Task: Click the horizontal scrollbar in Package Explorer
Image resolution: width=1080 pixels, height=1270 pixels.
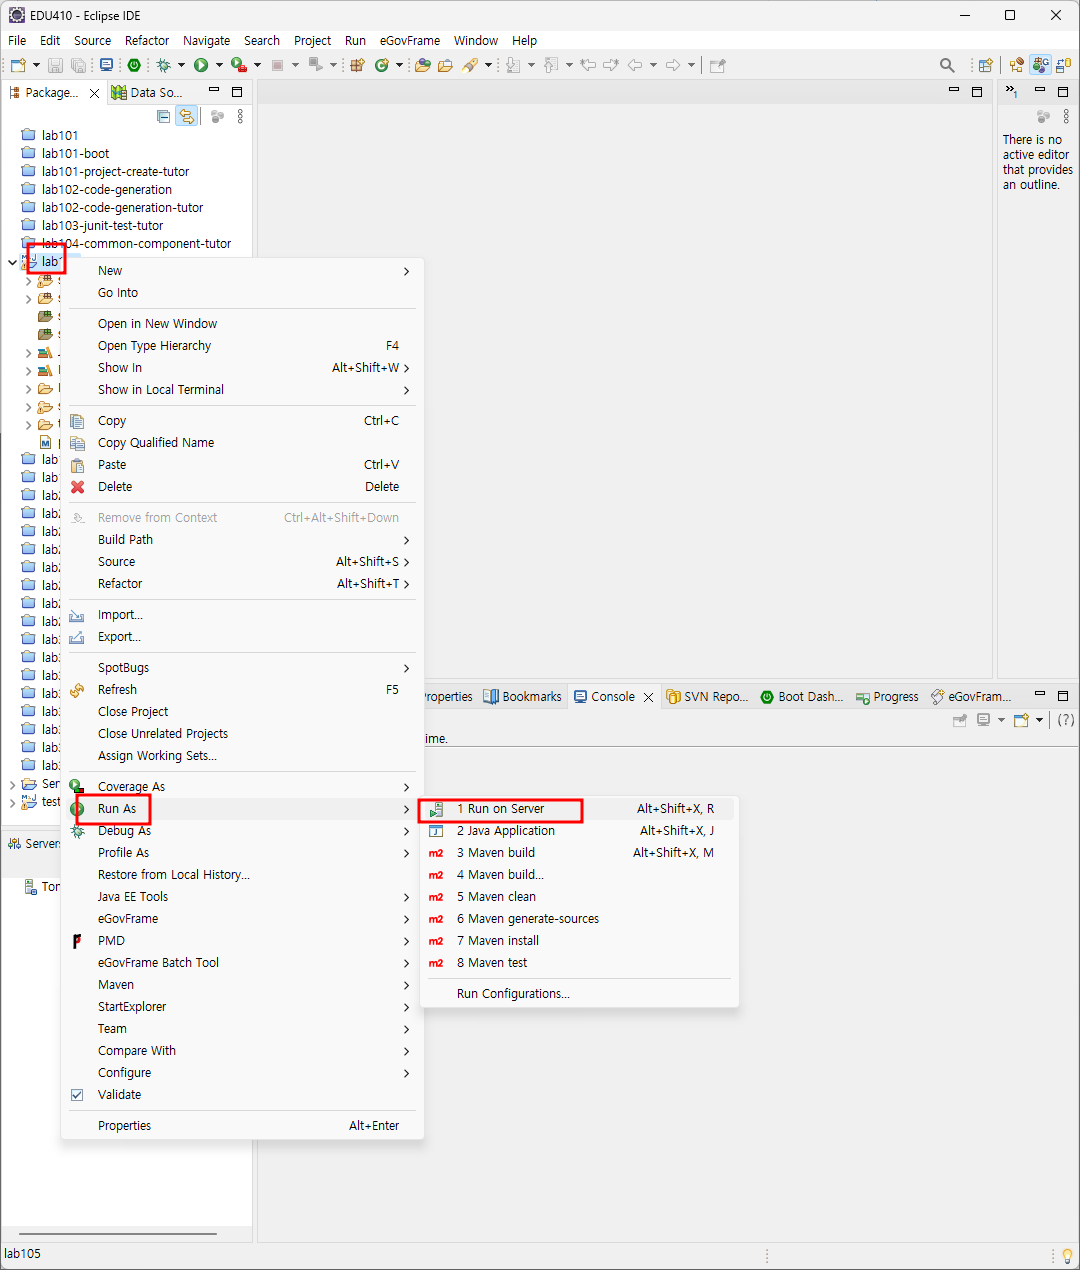Action: click(x=118, y=1234)
